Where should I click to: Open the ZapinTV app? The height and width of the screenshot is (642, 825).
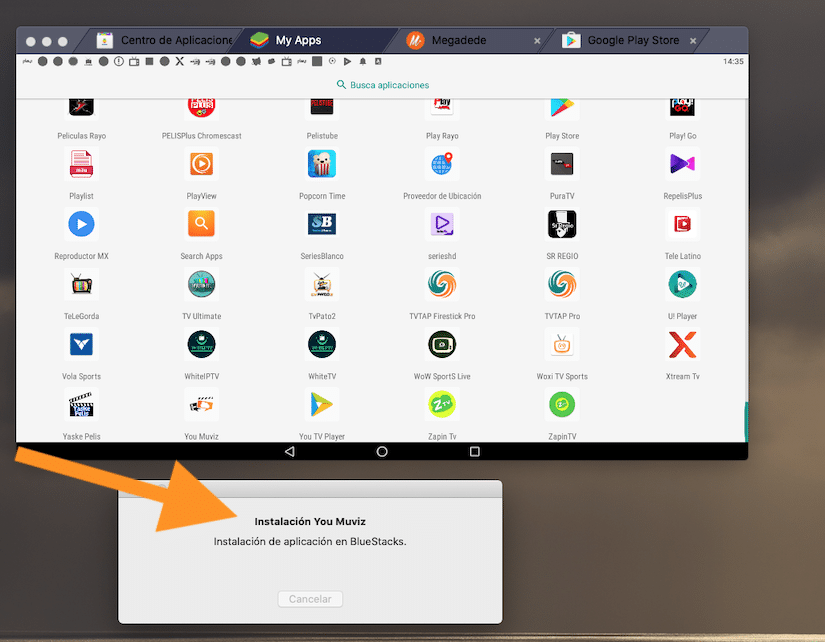561,404
